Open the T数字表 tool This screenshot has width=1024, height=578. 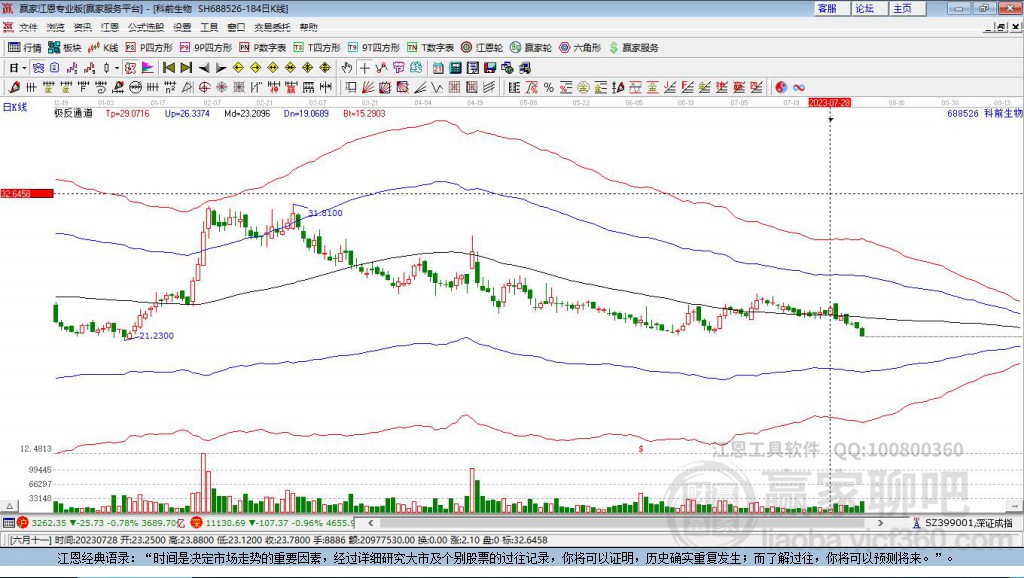click(430, 48)
